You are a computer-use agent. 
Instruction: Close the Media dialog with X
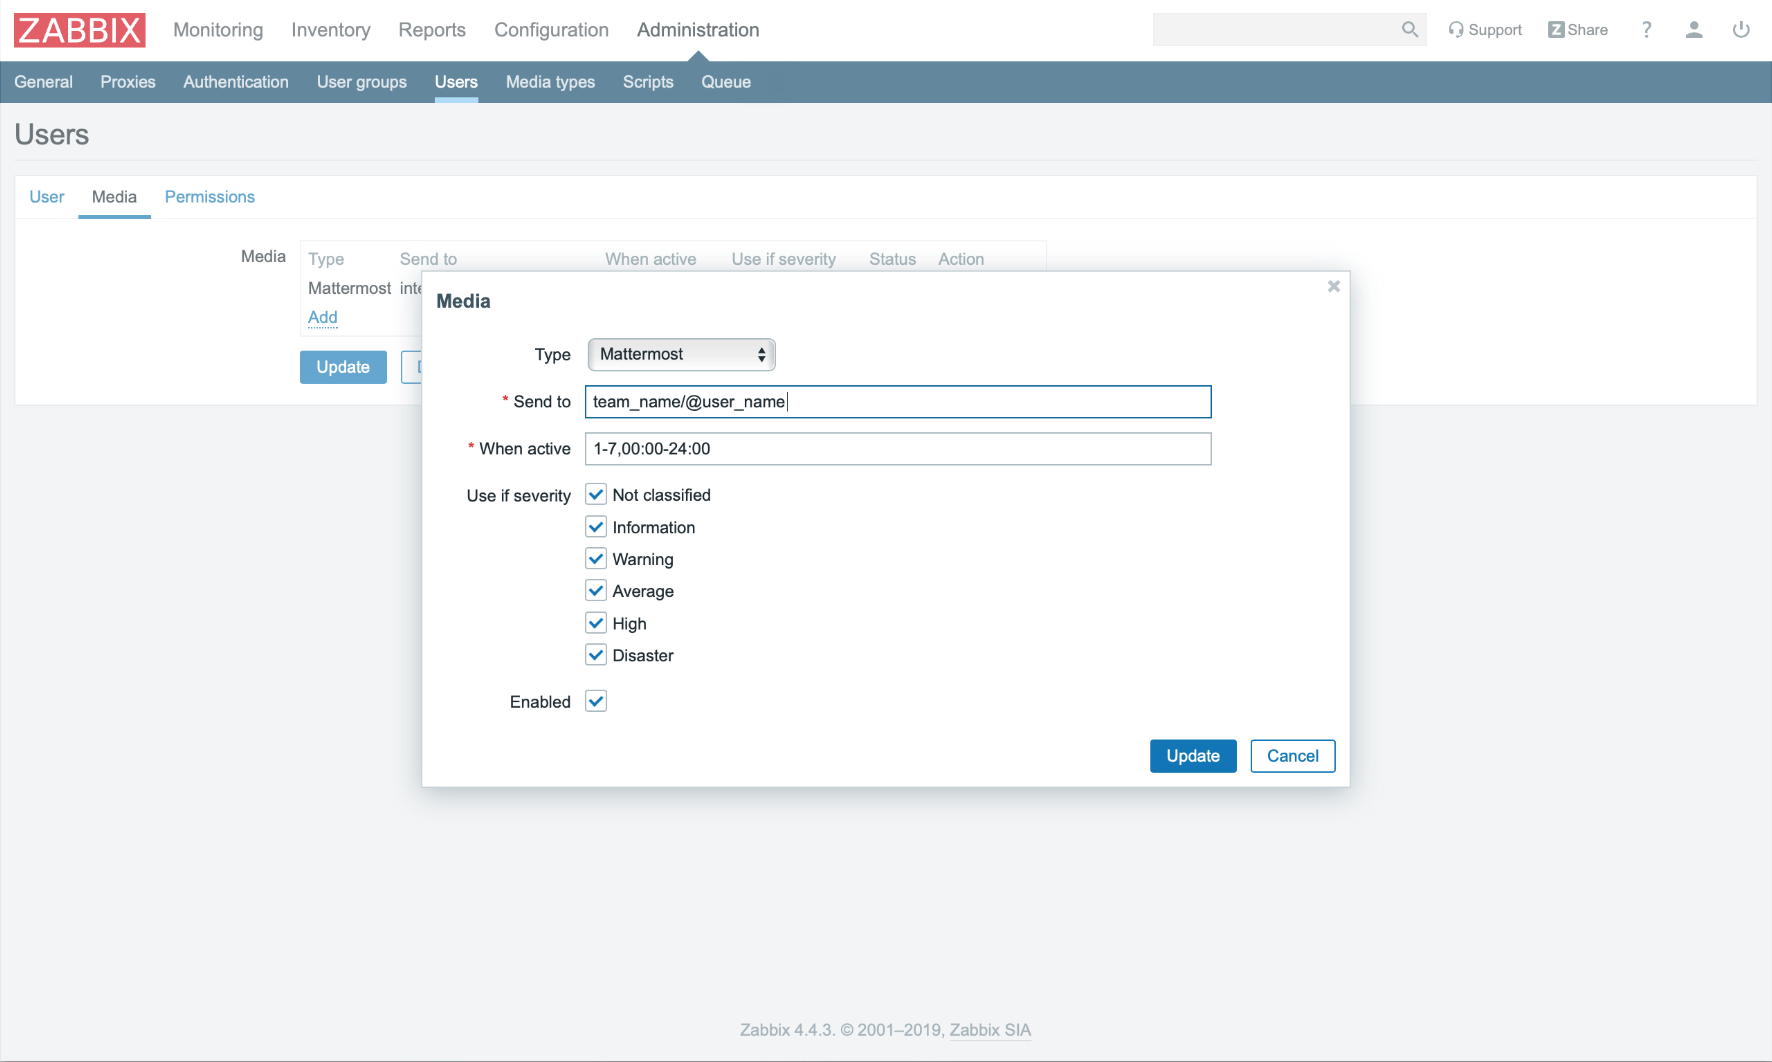1333,287
